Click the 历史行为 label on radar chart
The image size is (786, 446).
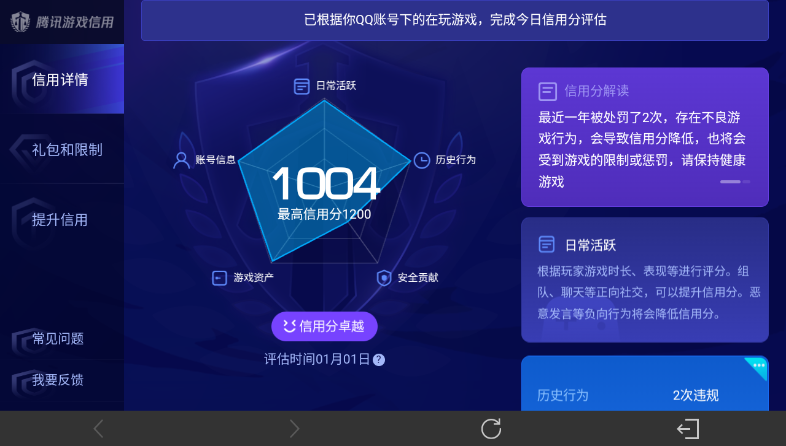pyautogui.click(x=456, y=160)
